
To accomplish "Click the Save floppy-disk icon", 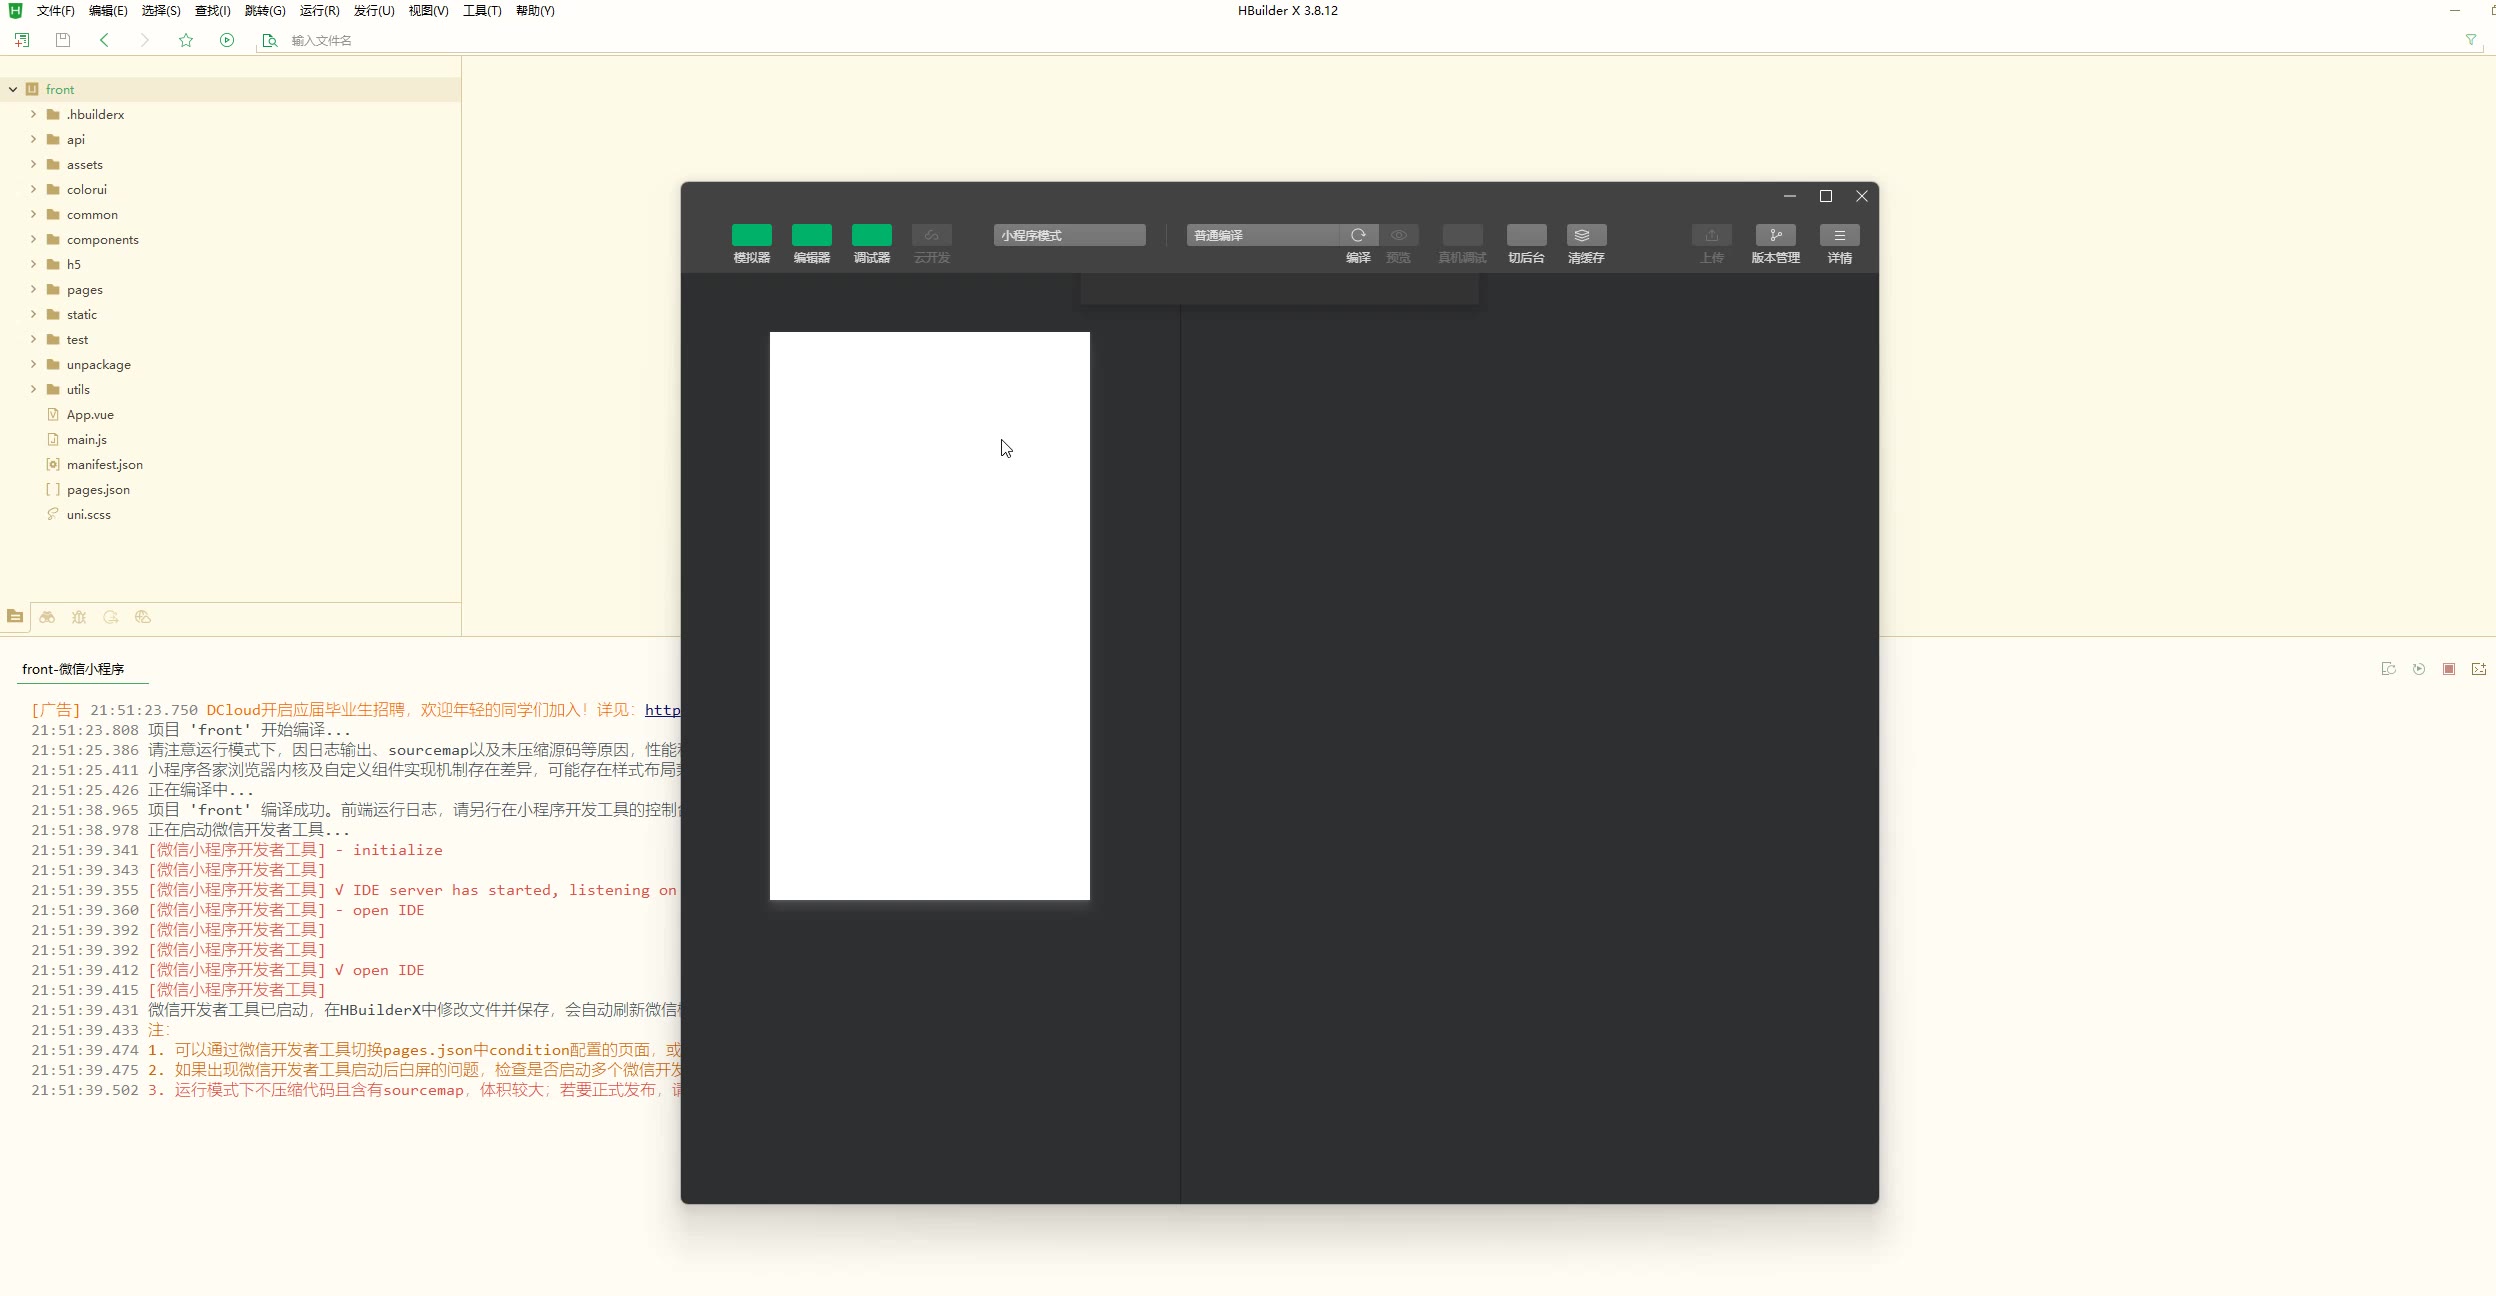I will (63, 40).
